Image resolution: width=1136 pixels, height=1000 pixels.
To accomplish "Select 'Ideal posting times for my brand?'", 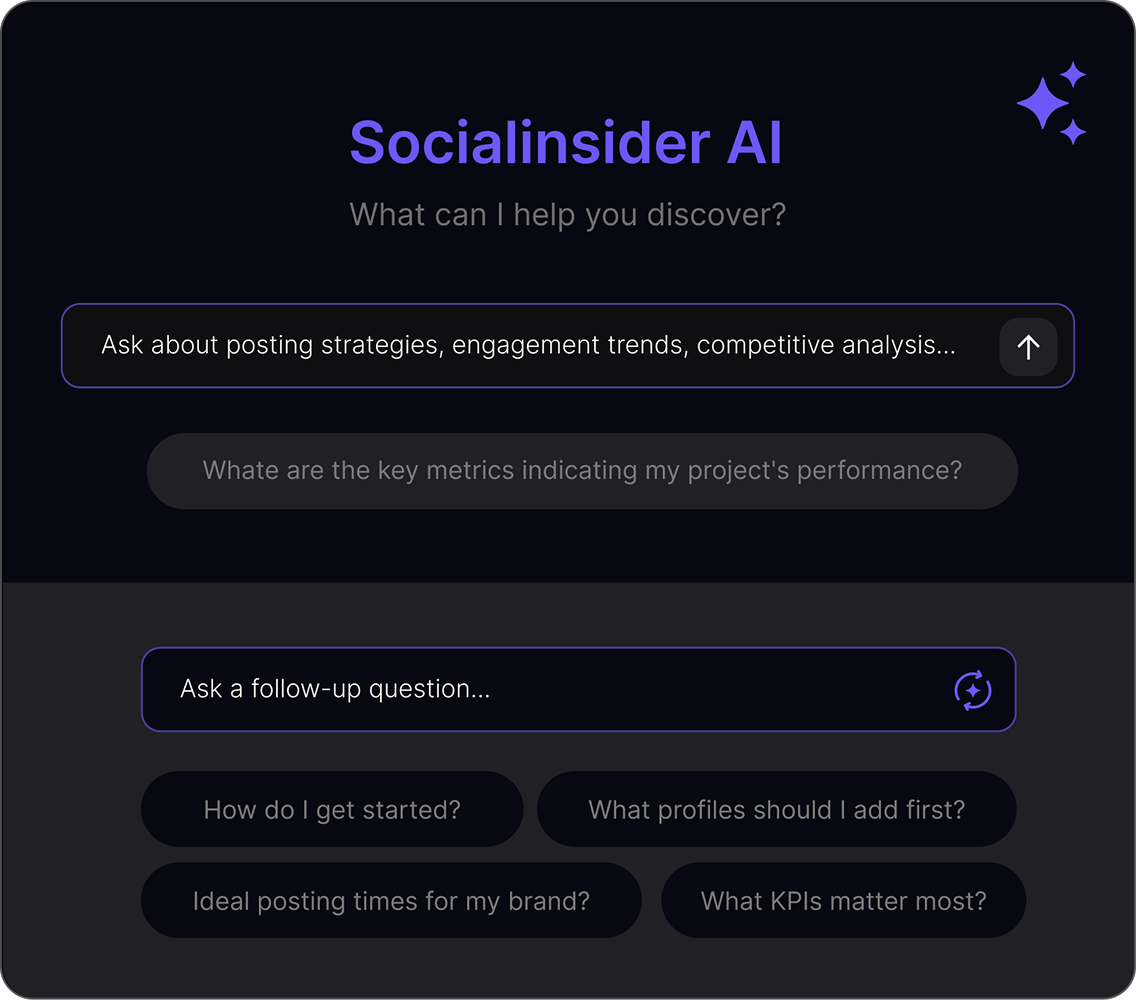I will pyautogui.click(x=391, y=900).
